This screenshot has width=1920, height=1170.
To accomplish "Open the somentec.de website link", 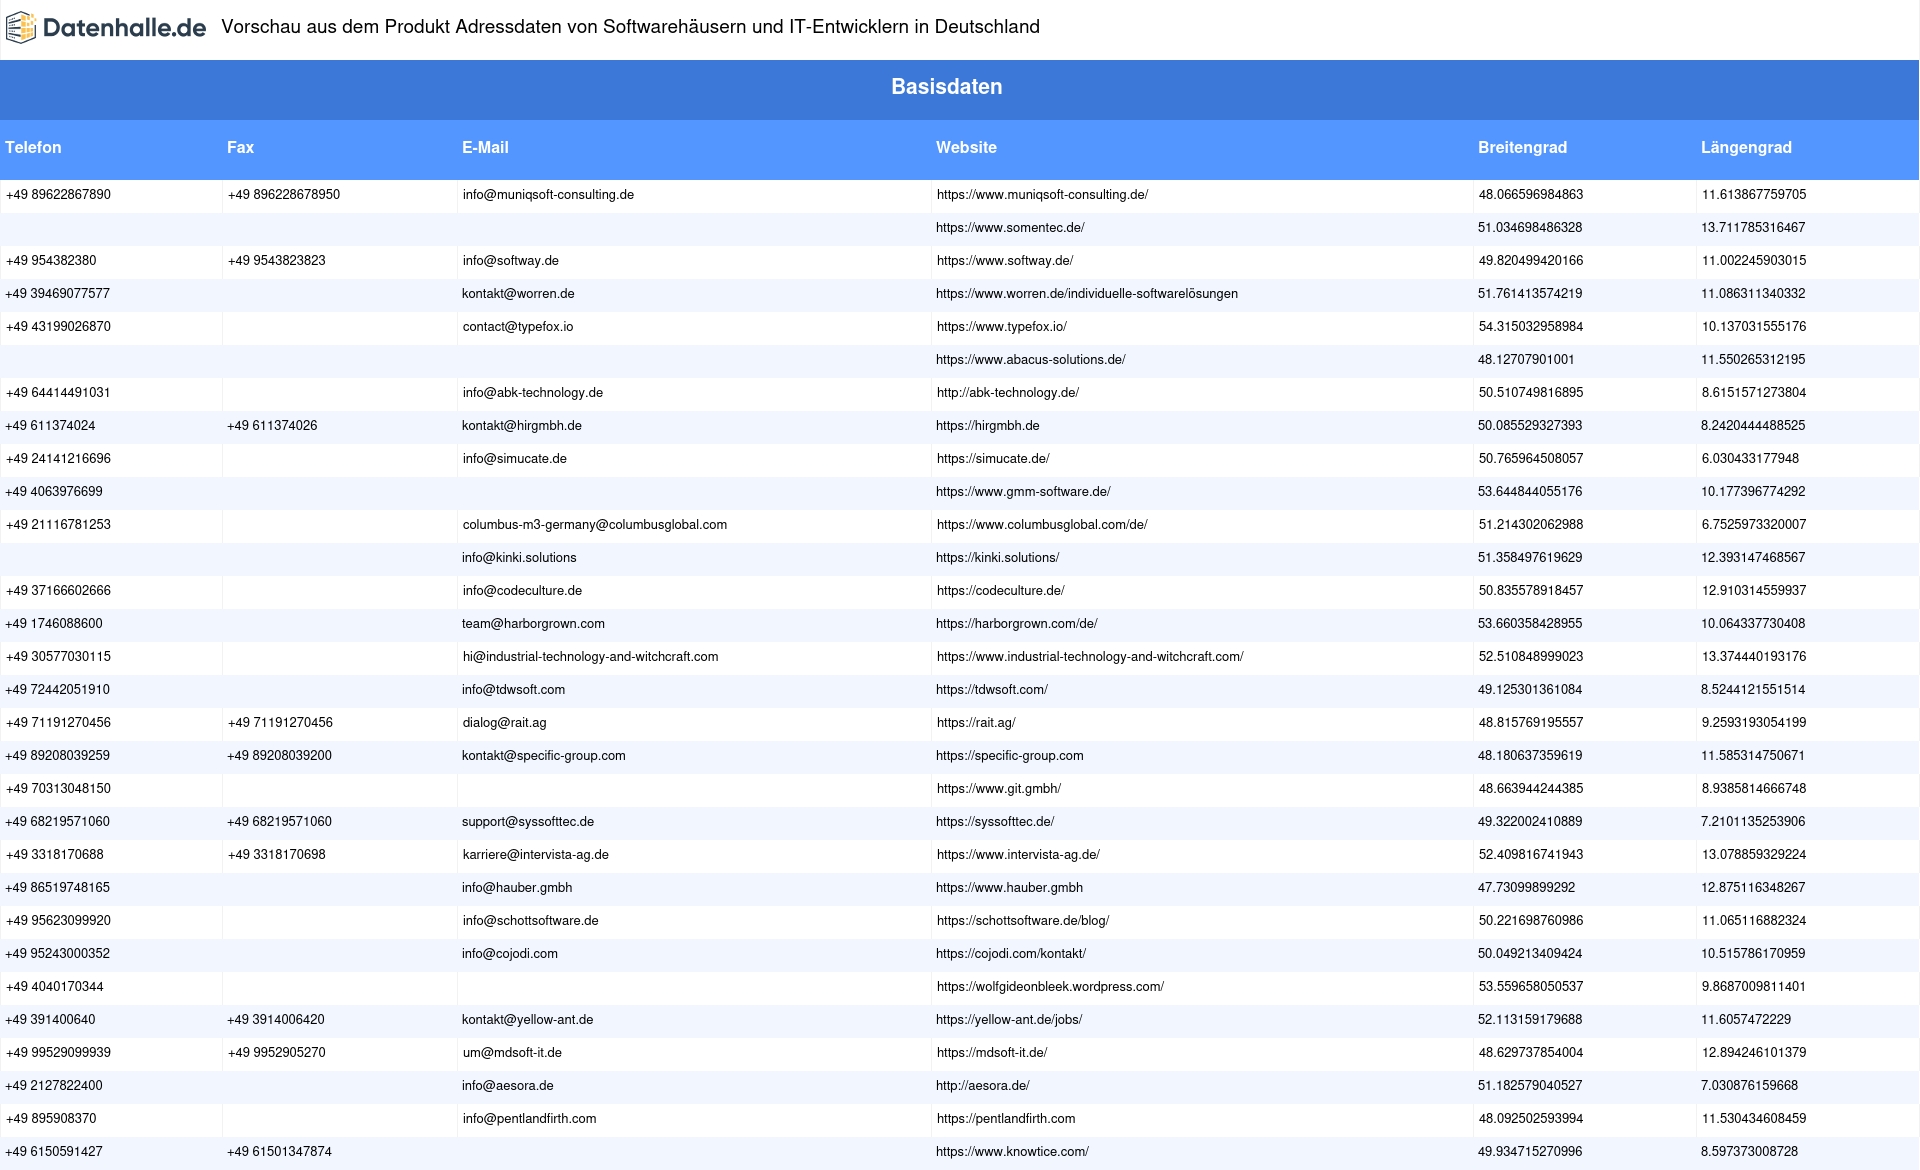I will (x=1010, y=228).
